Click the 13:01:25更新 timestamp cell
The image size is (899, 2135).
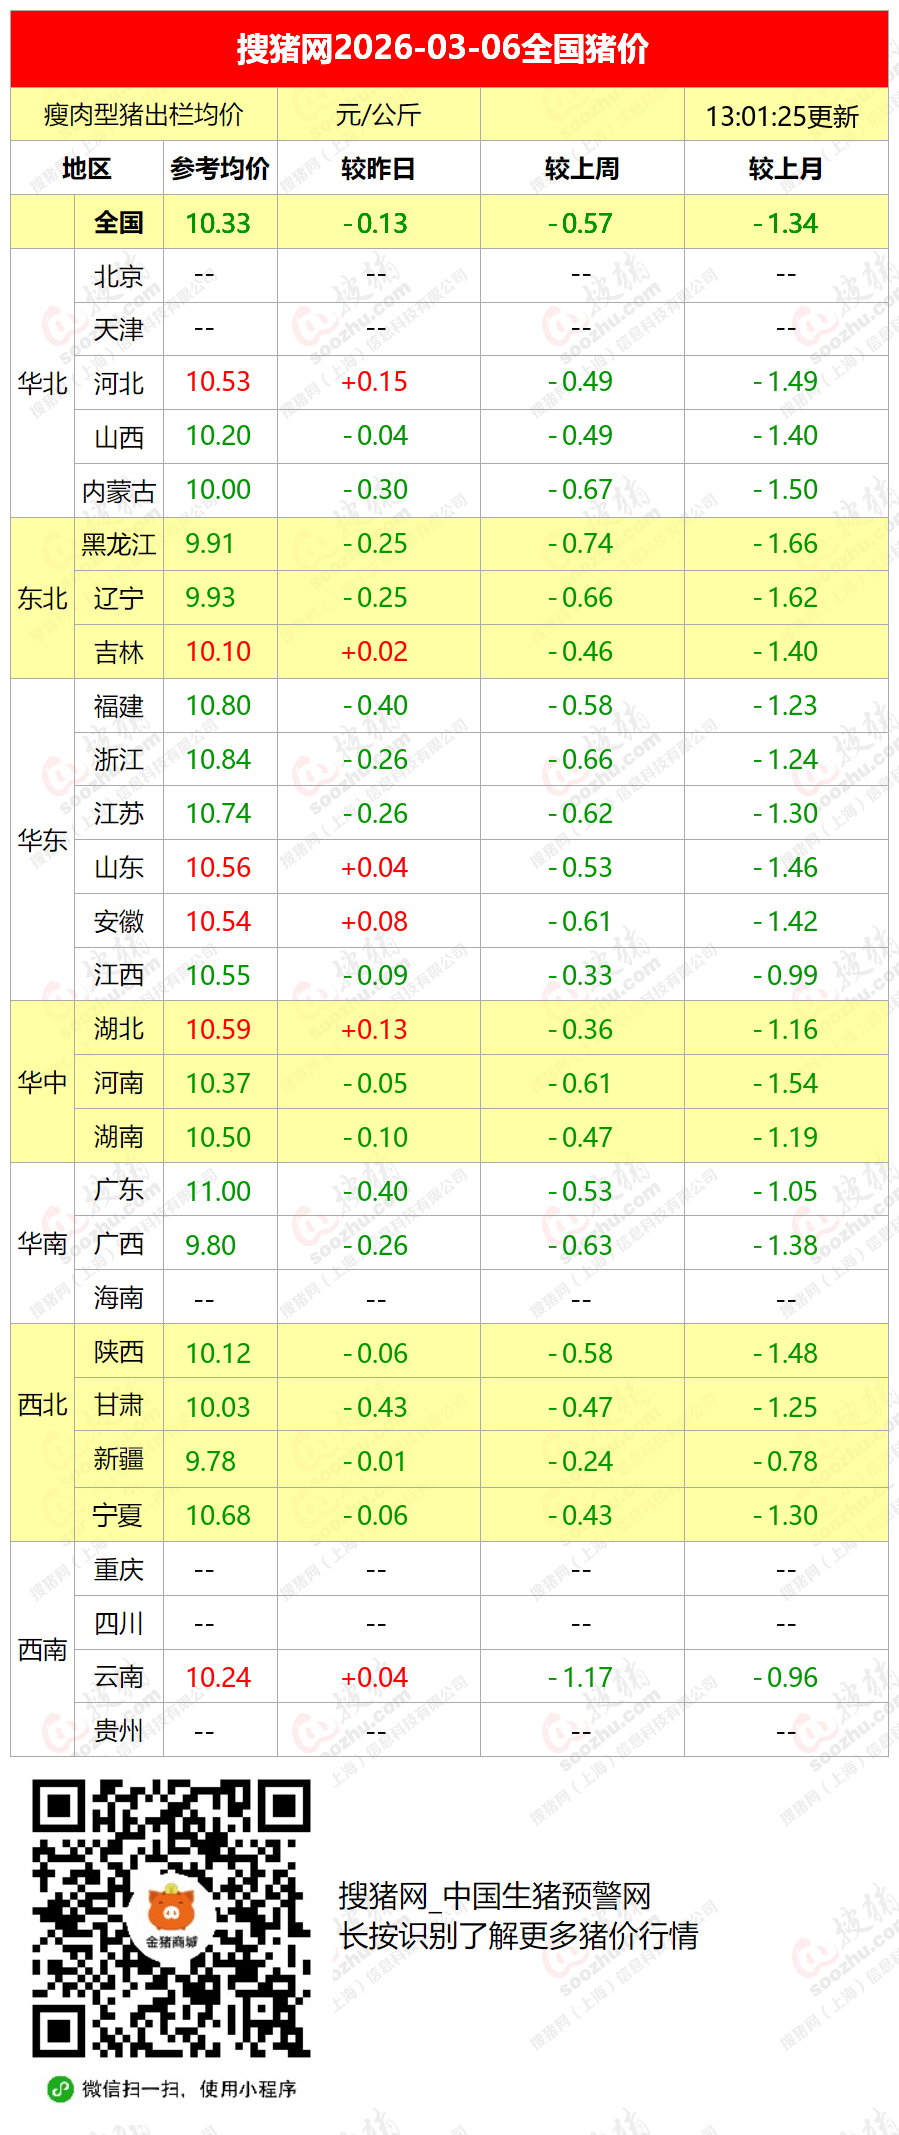click(783, 116)
